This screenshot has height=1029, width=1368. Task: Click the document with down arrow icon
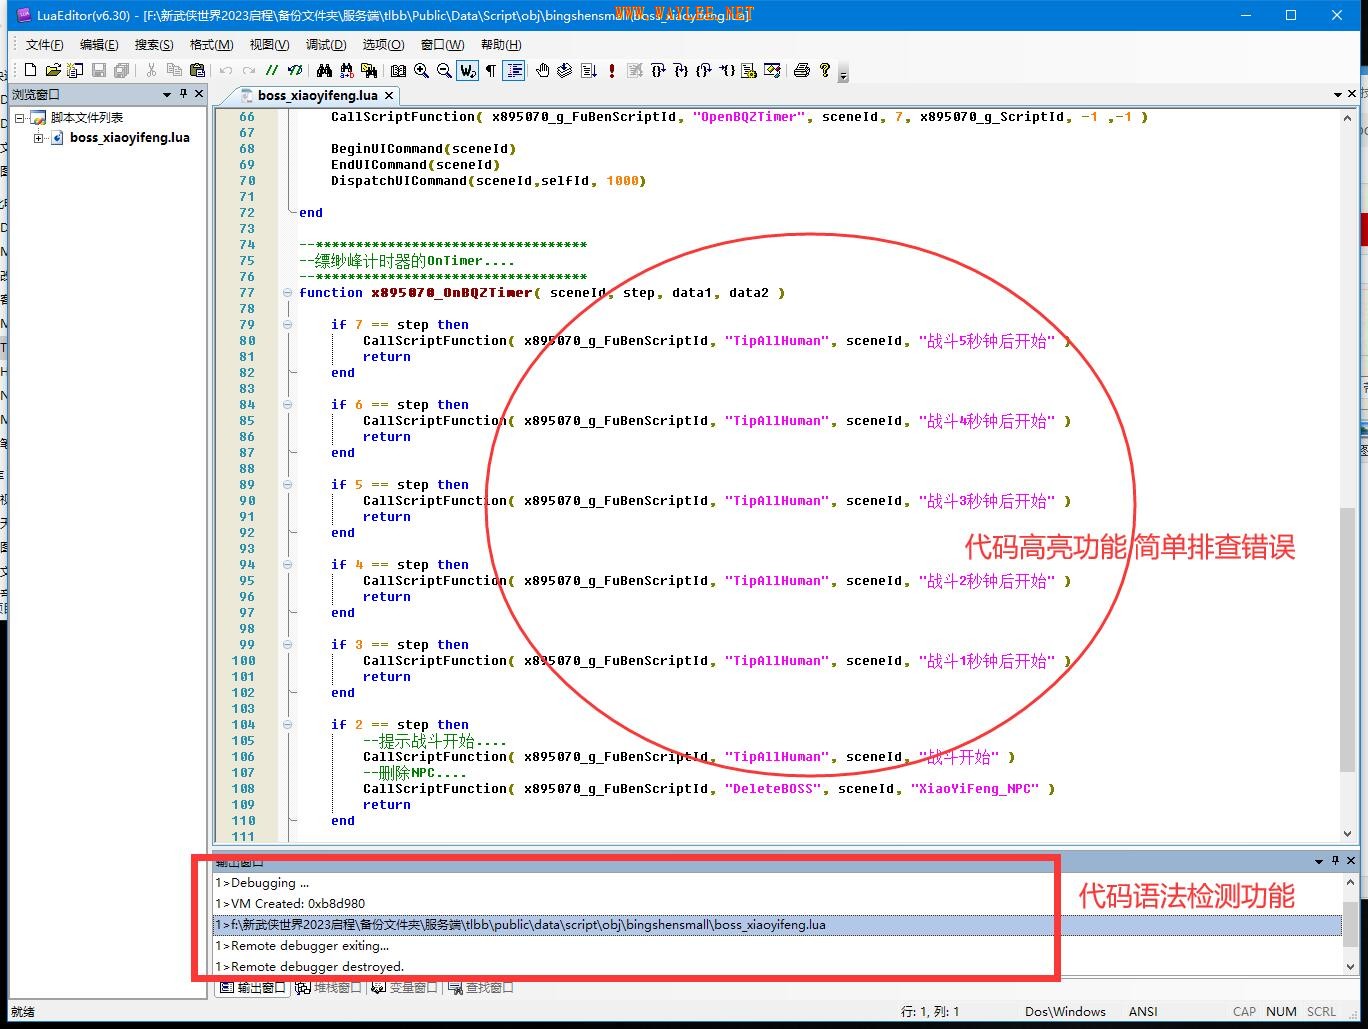[588, 70]
